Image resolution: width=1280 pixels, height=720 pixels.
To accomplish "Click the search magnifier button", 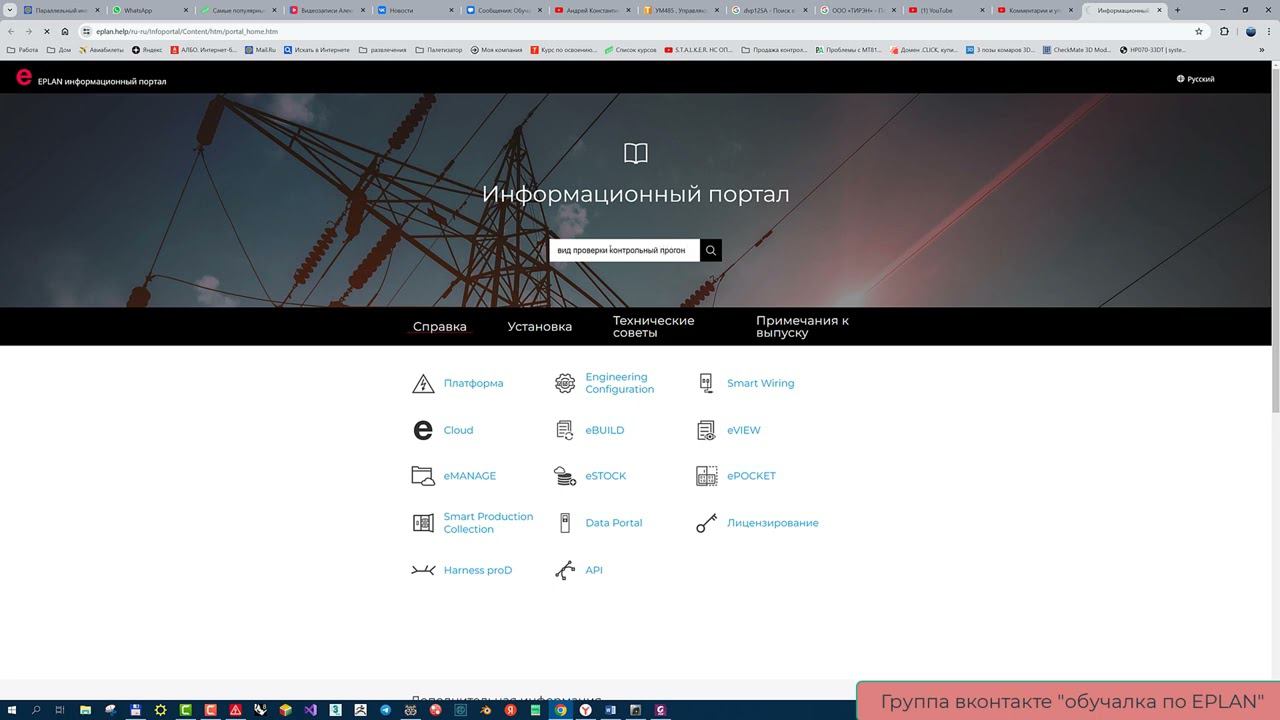I will pyautogui.click(x=711, y=250).
